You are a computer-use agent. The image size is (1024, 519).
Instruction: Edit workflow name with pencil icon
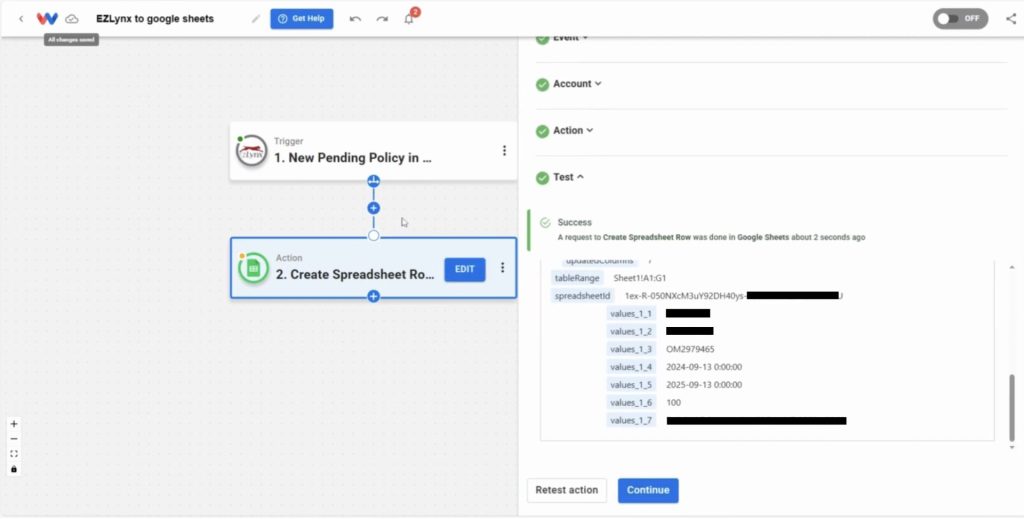pos(255,19)
